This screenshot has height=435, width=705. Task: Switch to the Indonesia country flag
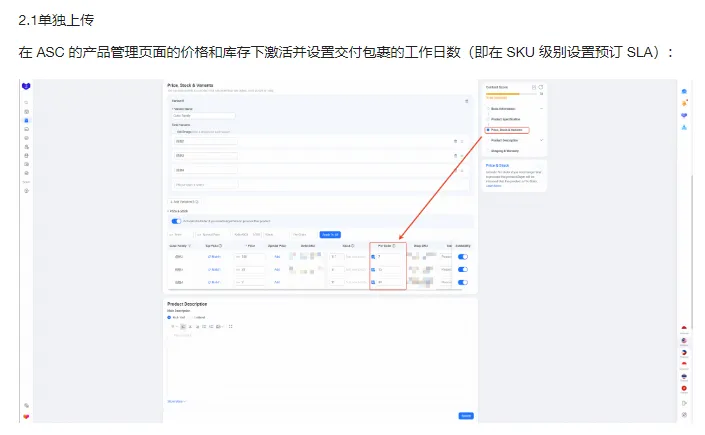tap(684, 328)
